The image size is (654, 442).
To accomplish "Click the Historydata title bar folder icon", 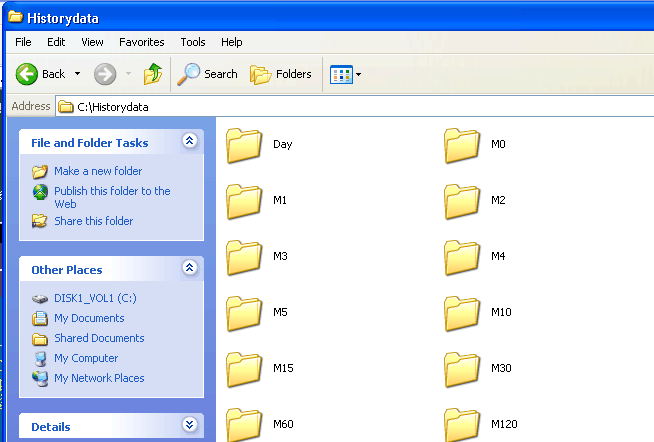I will coord(15,17).
